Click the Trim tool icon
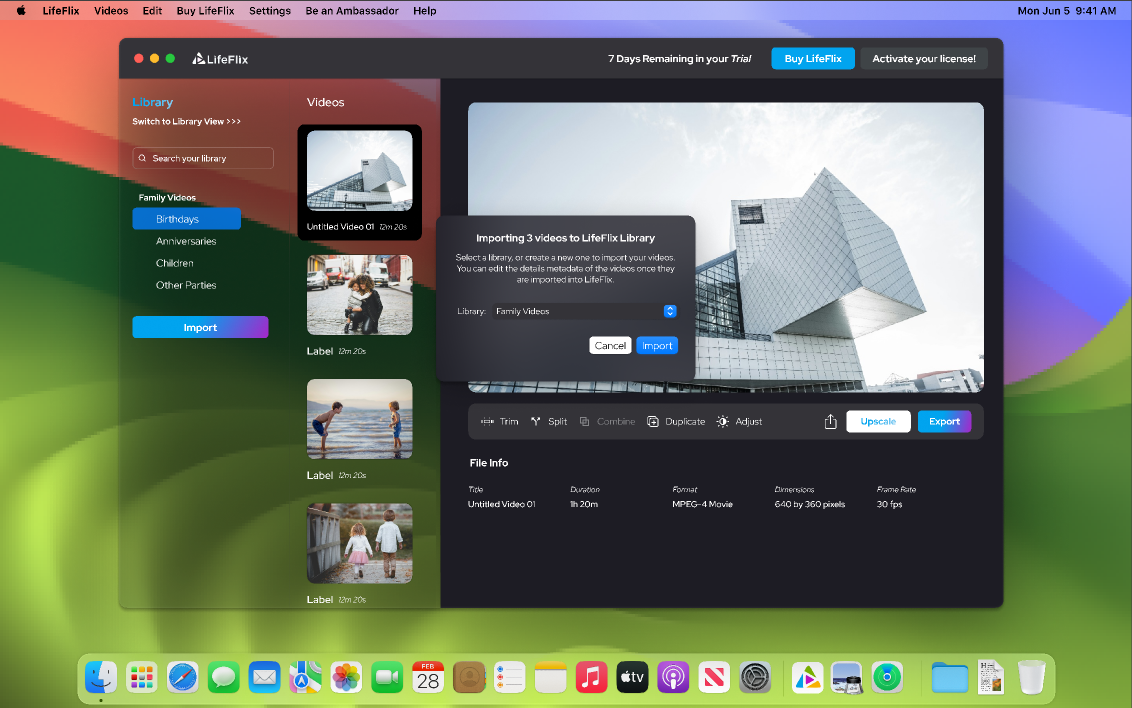This screenshot has height=708, width=1132. click(x=487, y=421)
